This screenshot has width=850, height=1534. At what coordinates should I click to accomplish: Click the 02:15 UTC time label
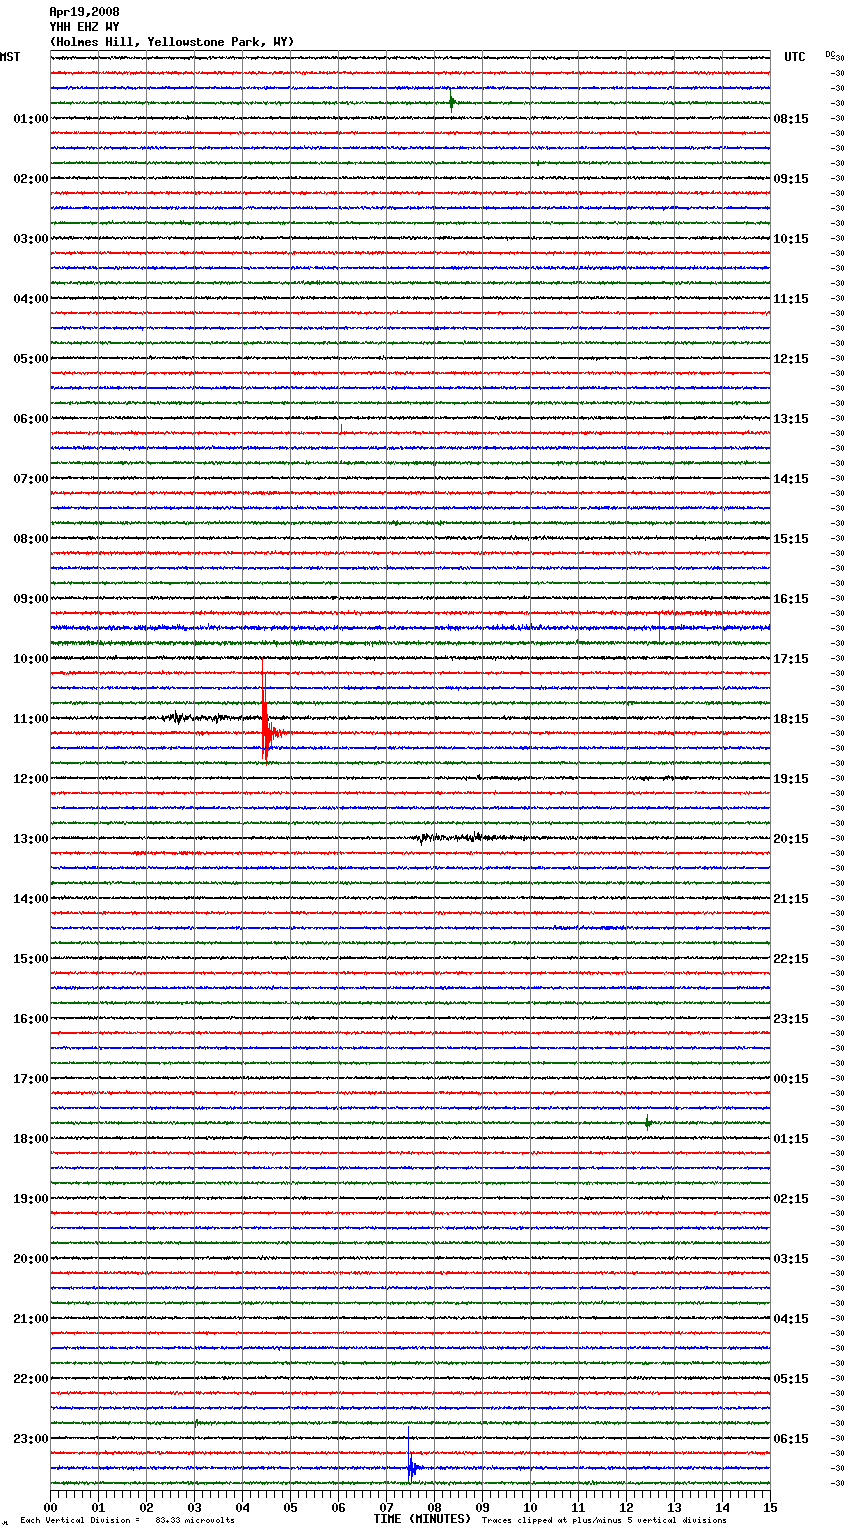(x=791, y=1199)
